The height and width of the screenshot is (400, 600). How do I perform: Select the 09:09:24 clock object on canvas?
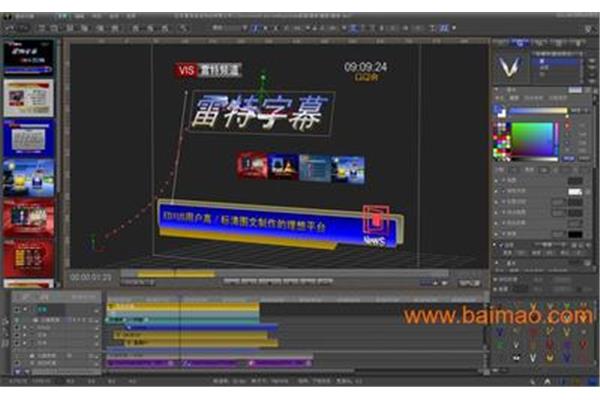coord(365,67)
